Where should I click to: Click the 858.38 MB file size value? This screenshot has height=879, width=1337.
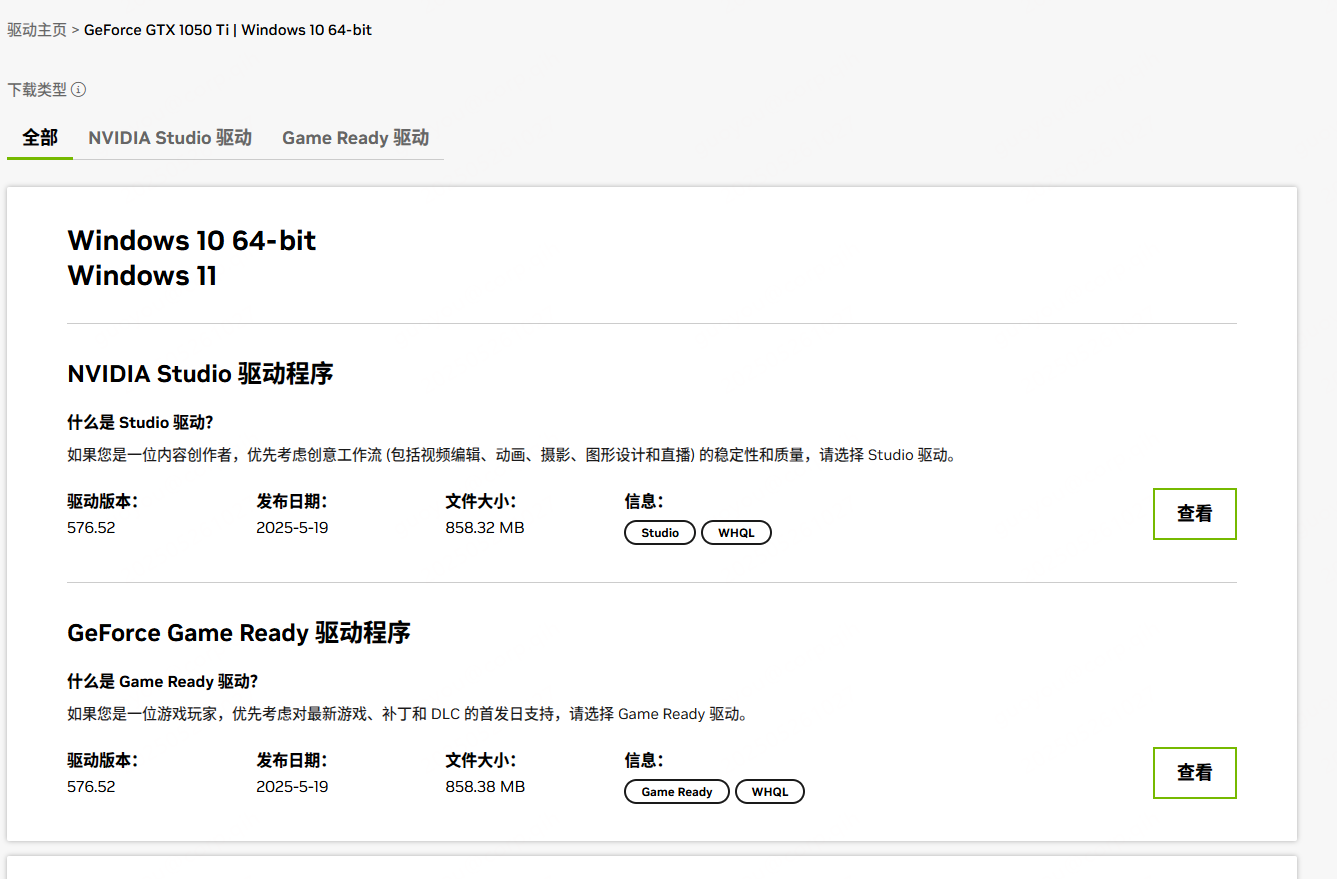coord(485,787)
